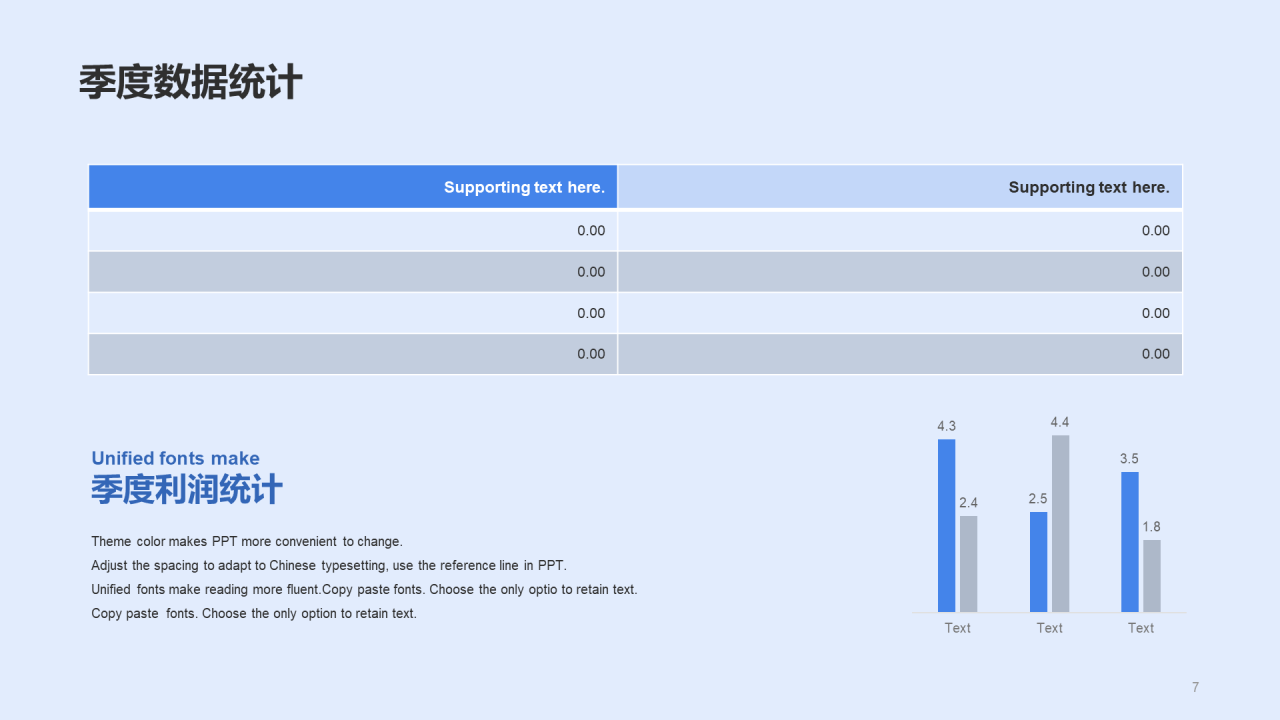Click the data label 4.4 above the bar
Image resolution: width=1280 pixels, height=720 pixels.
pyautogui.click(x=1060, y=422)
